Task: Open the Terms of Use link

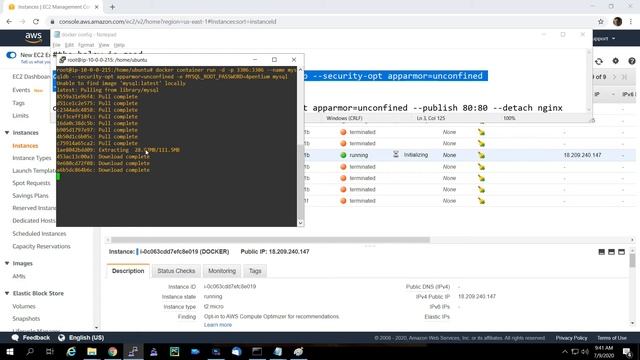Action: point(612,338)
